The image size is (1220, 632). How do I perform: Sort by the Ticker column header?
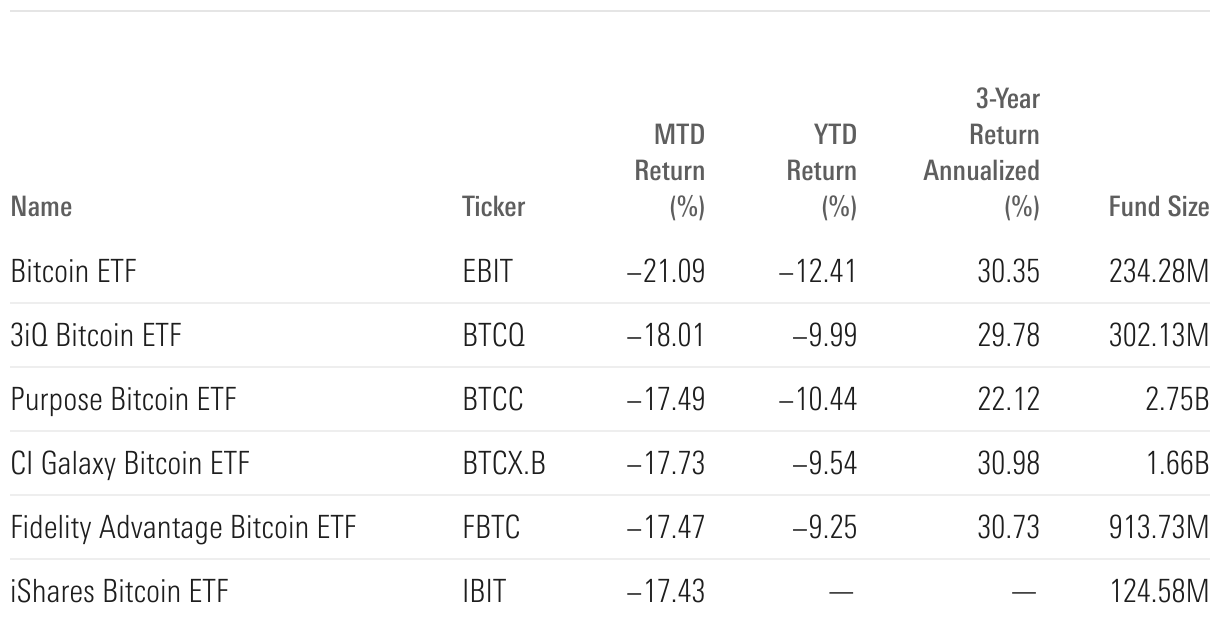[493, 207]
